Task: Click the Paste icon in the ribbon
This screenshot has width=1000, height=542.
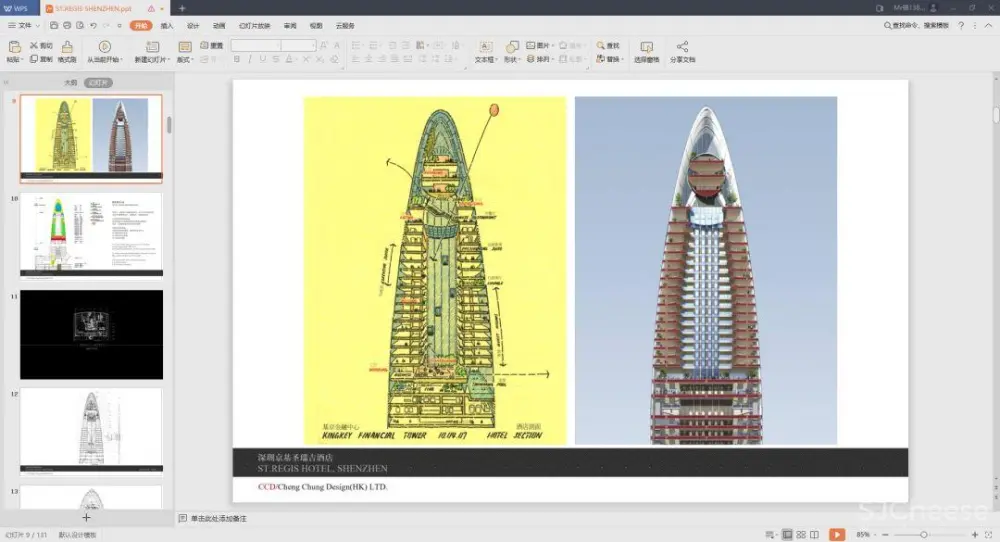Action: click(14, 47)
